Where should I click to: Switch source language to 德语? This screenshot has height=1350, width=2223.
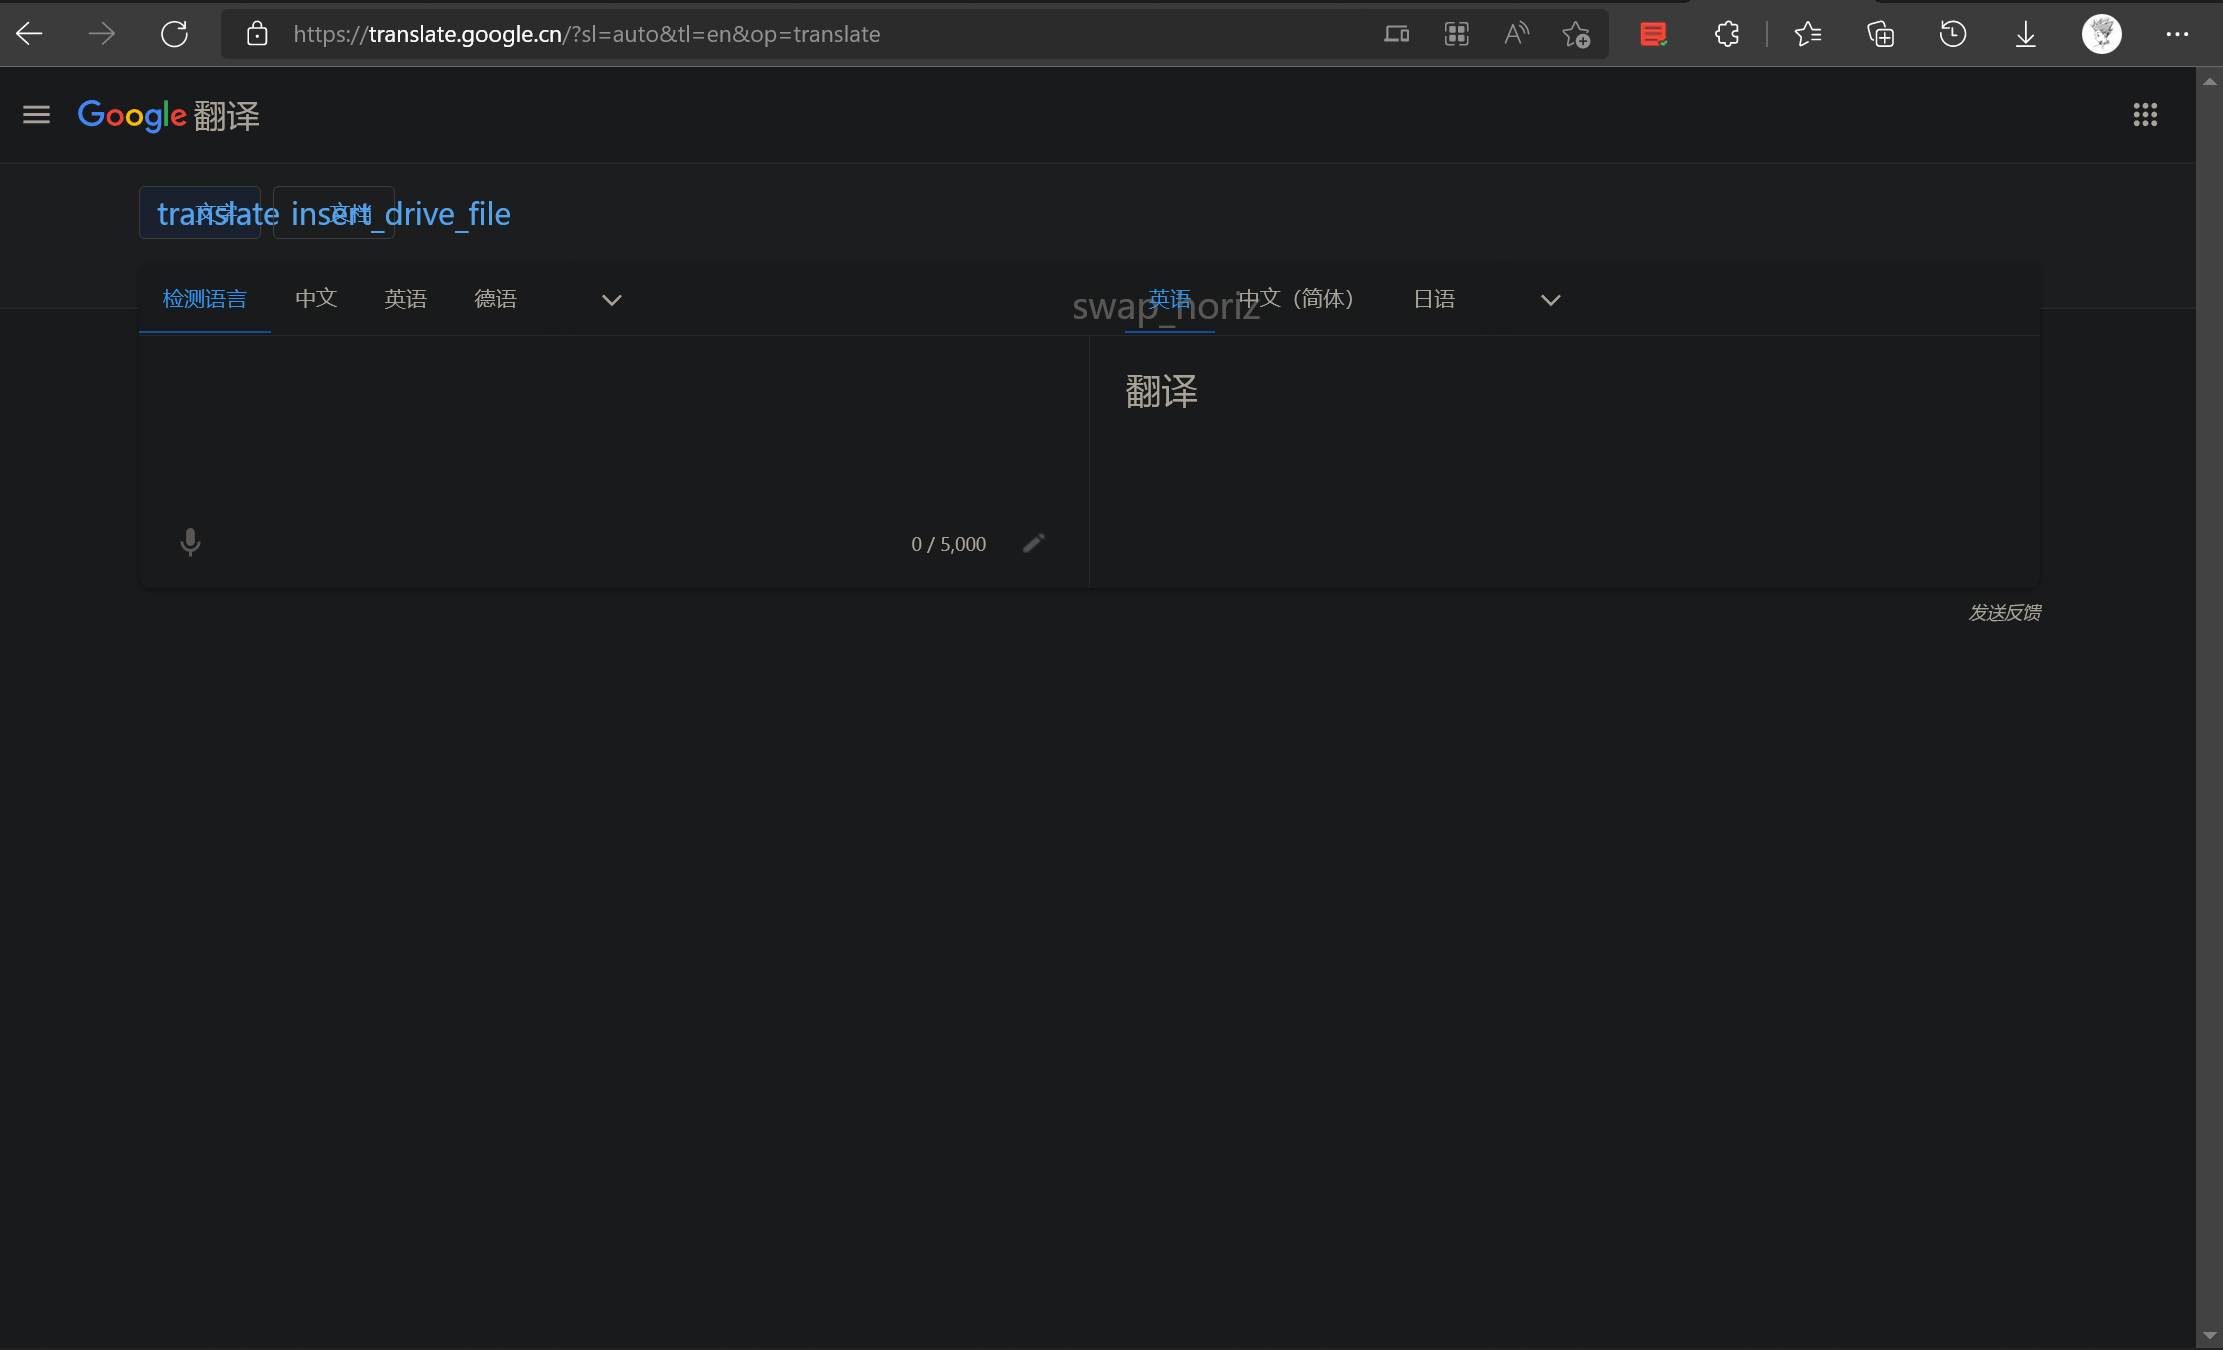point(495,298)
